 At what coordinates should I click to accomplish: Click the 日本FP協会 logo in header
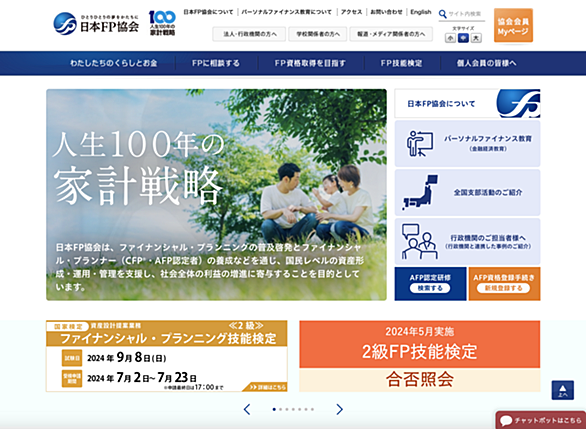[x=96, y=24]
